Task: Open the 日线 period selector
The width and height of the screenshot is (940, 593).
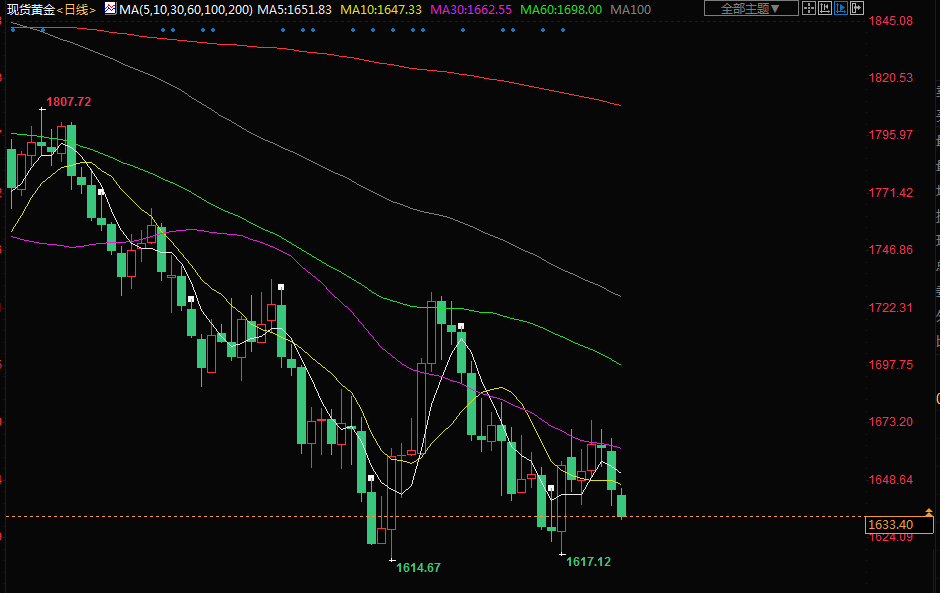Action: pos(77,9)
